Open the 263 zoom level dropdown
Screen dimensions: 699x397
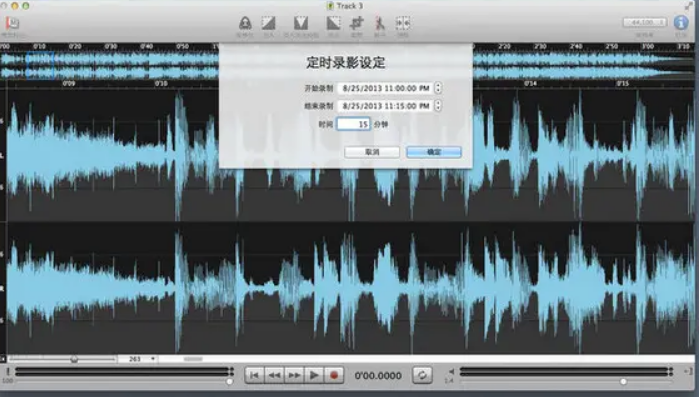[139, 359]
